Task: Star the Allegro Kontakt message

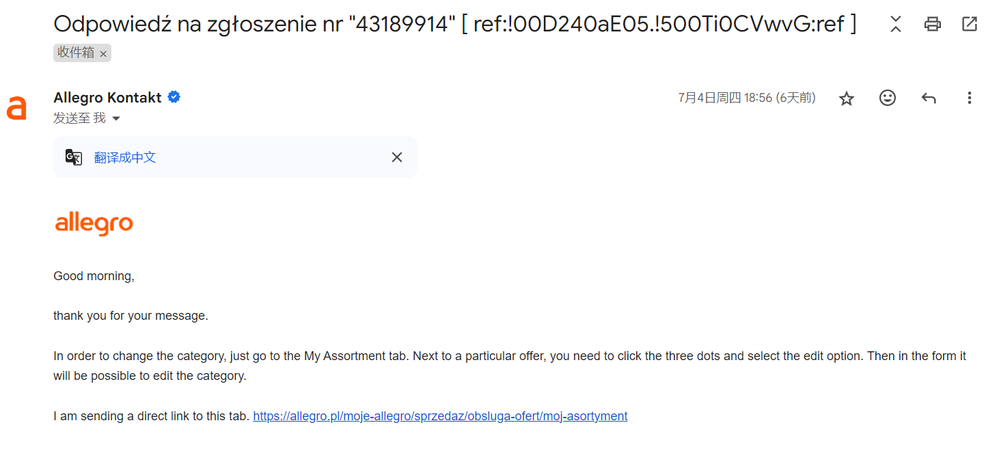Action: point(846,98)
